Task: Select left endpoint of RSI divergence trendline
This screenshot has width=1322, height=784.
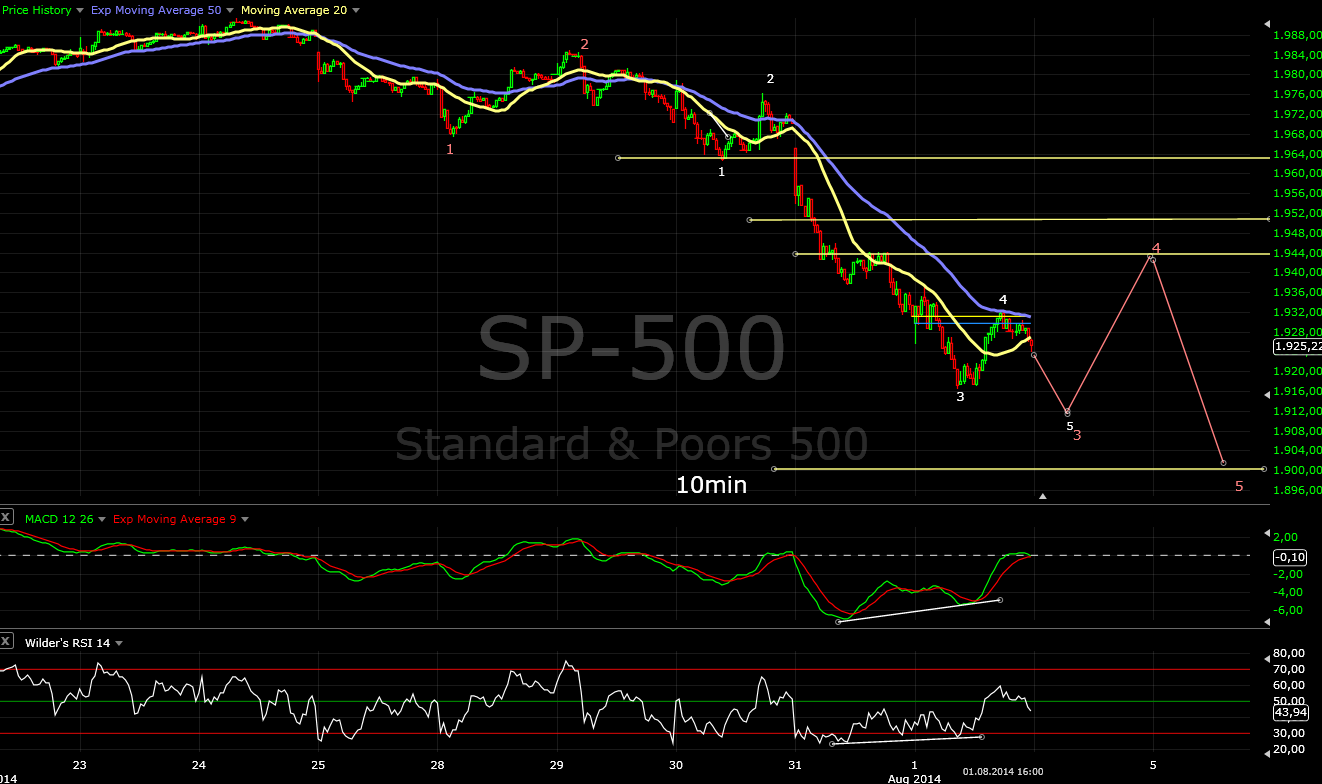Action: [x=831, y=744]
